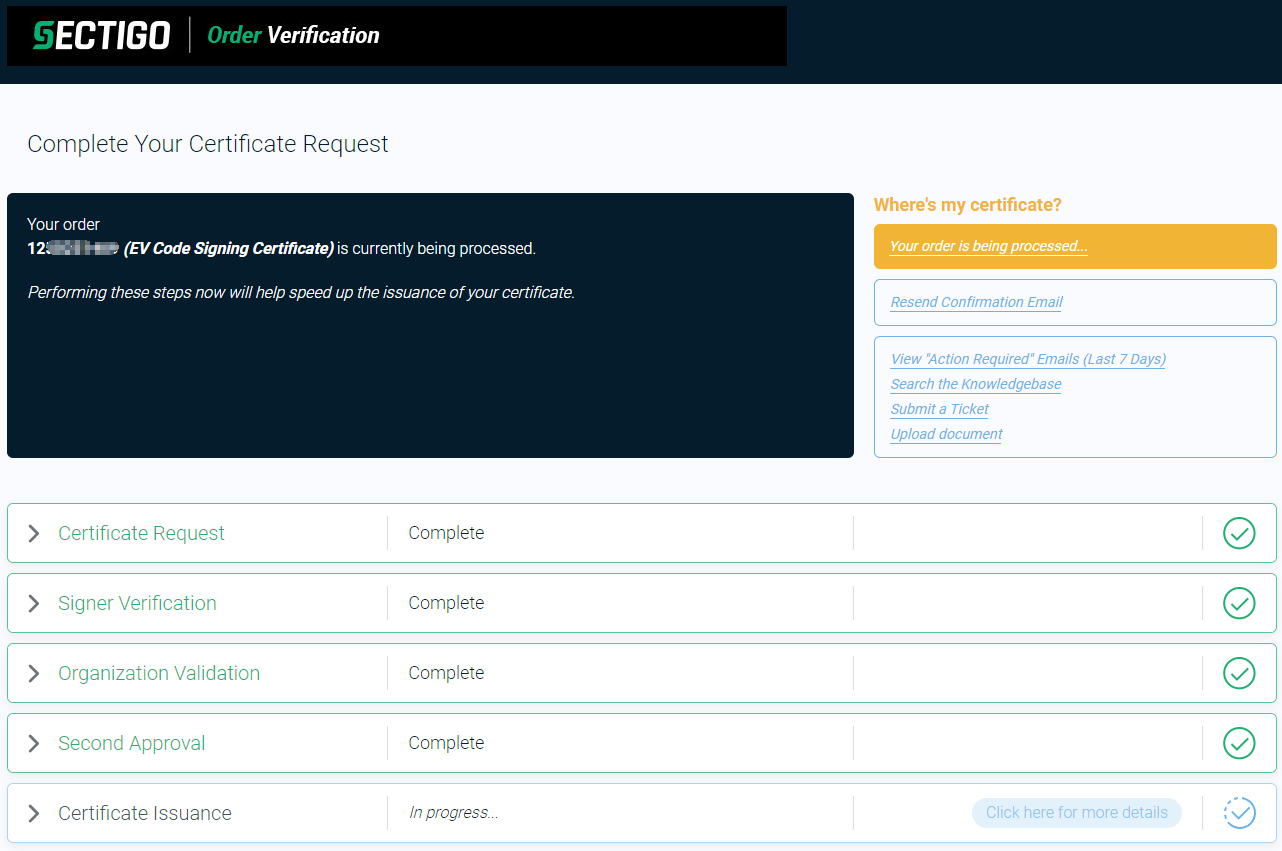Image resolution: width=1282 pixels, height=851 pixels.
Task: Open Search the Knowledgebase link
Action: tap(975, 384)
